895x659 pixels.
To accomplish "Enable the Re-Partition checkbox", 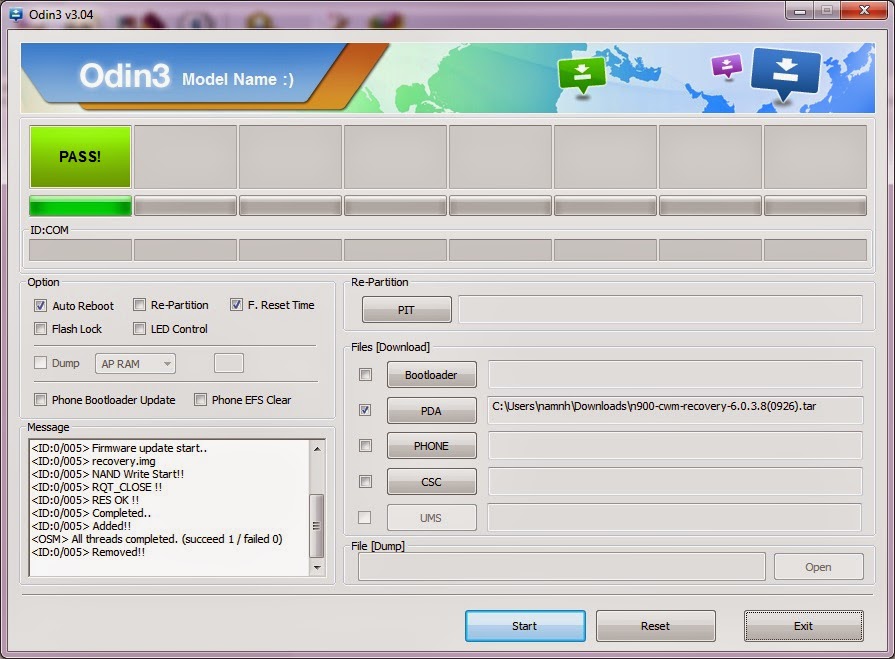I will 139,305.
